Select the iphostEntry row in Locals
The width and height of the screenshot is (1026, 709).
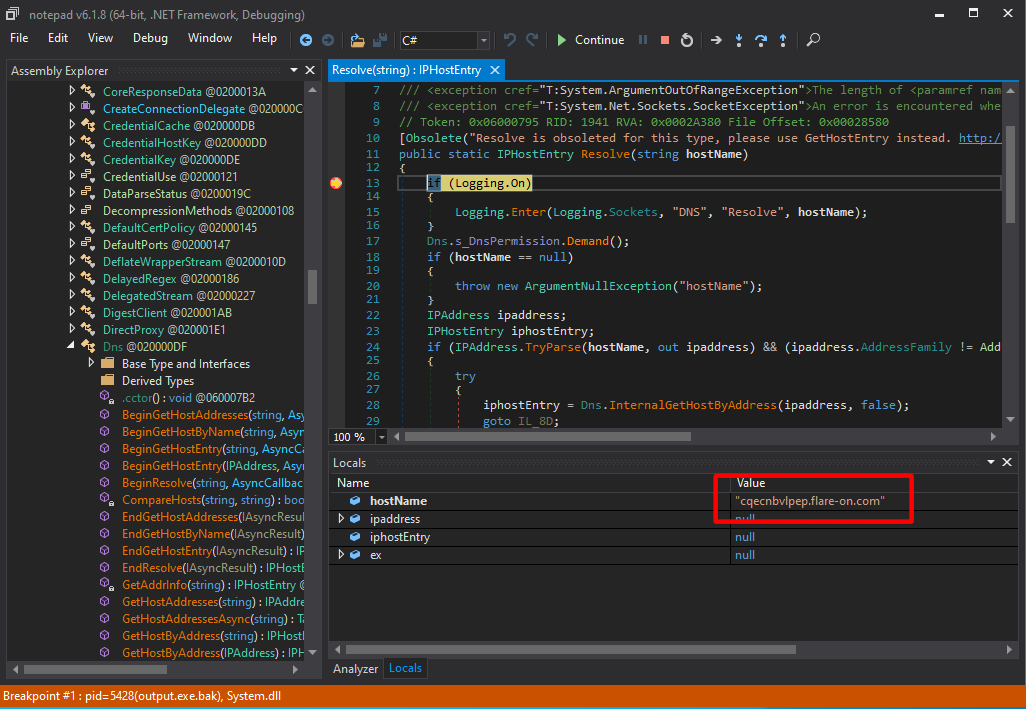(674, 537)
